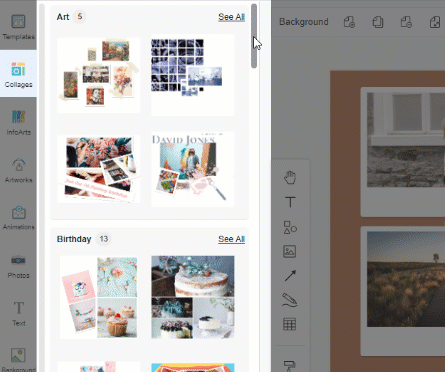Screen dimensions: 445x372
Task: Select the table insert tool
Action: coord(289,324)
